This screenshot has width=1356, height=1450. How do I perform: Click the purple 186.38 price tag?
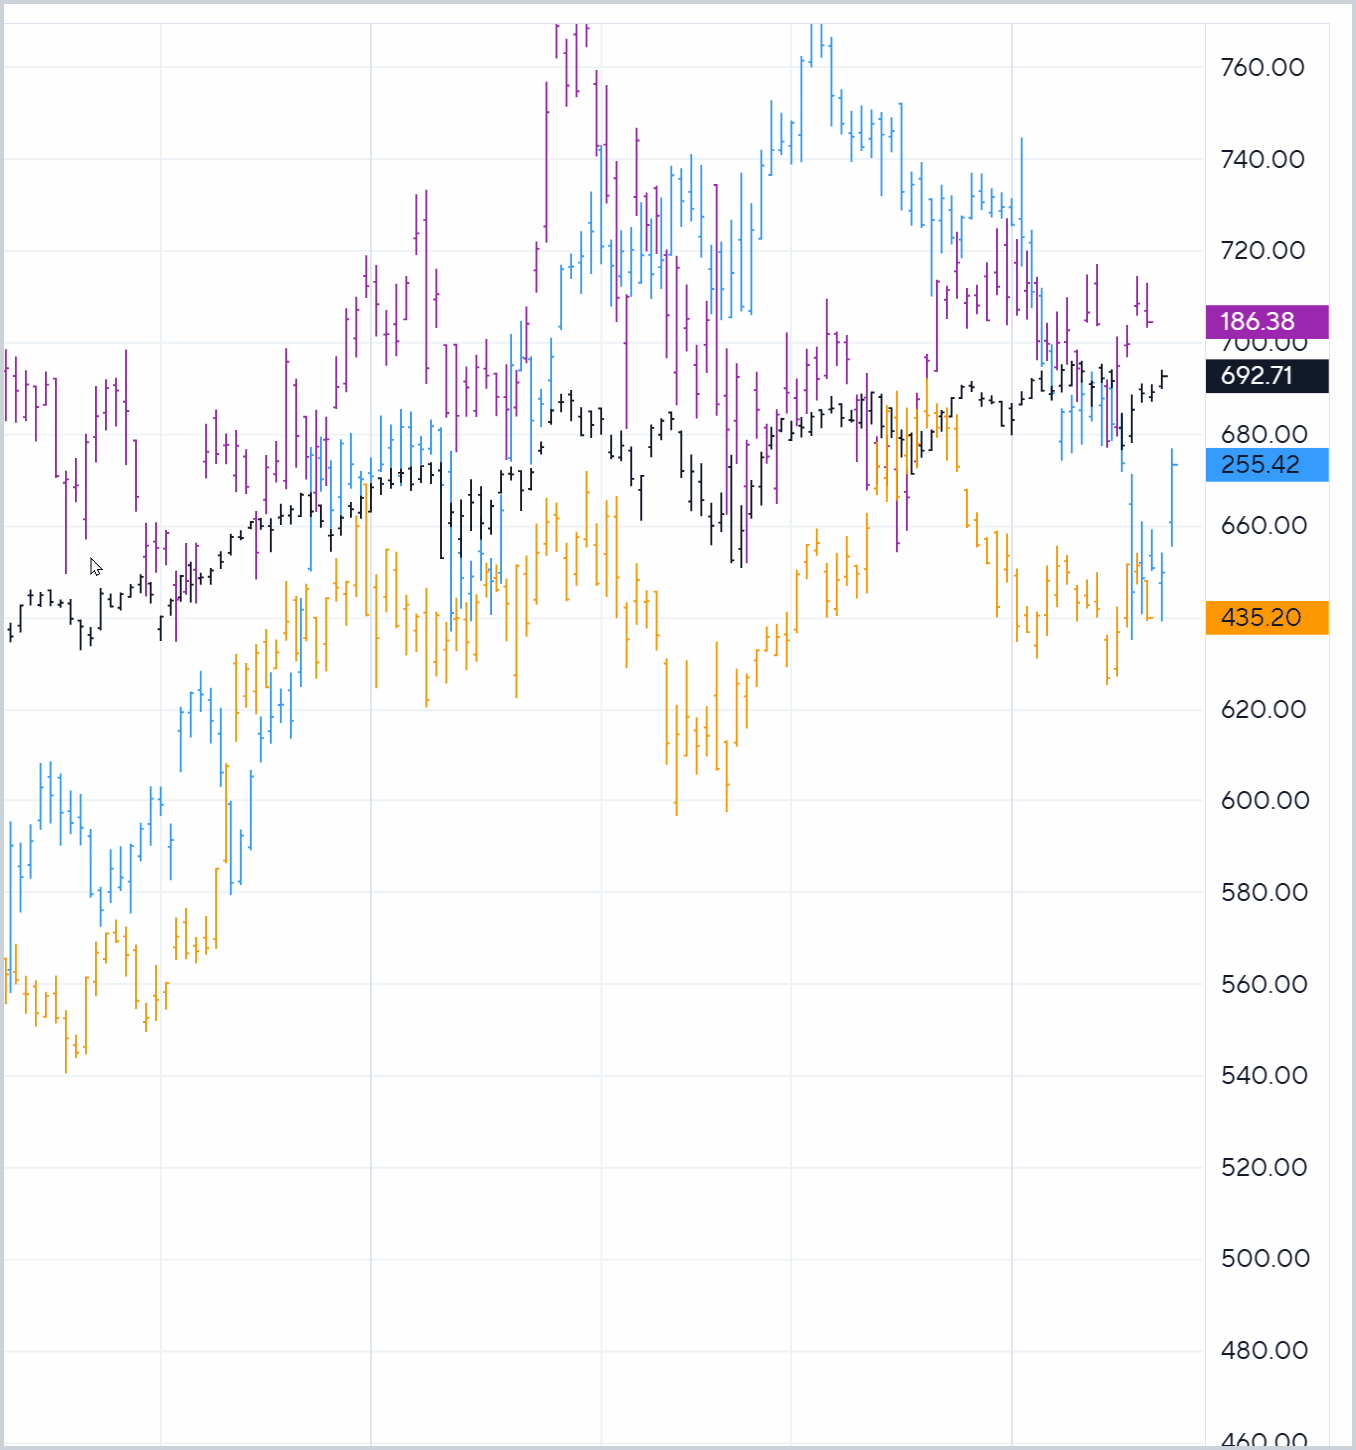click(1266, 321)
